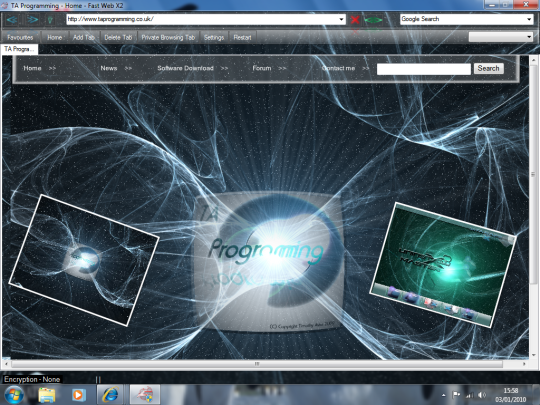Click the central TA Programming logo

click(269, 262)
